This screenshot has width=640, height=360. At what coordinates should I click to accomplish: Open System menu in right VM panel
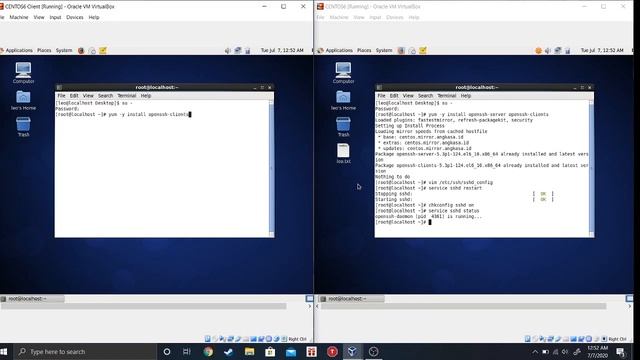point(384,51)
